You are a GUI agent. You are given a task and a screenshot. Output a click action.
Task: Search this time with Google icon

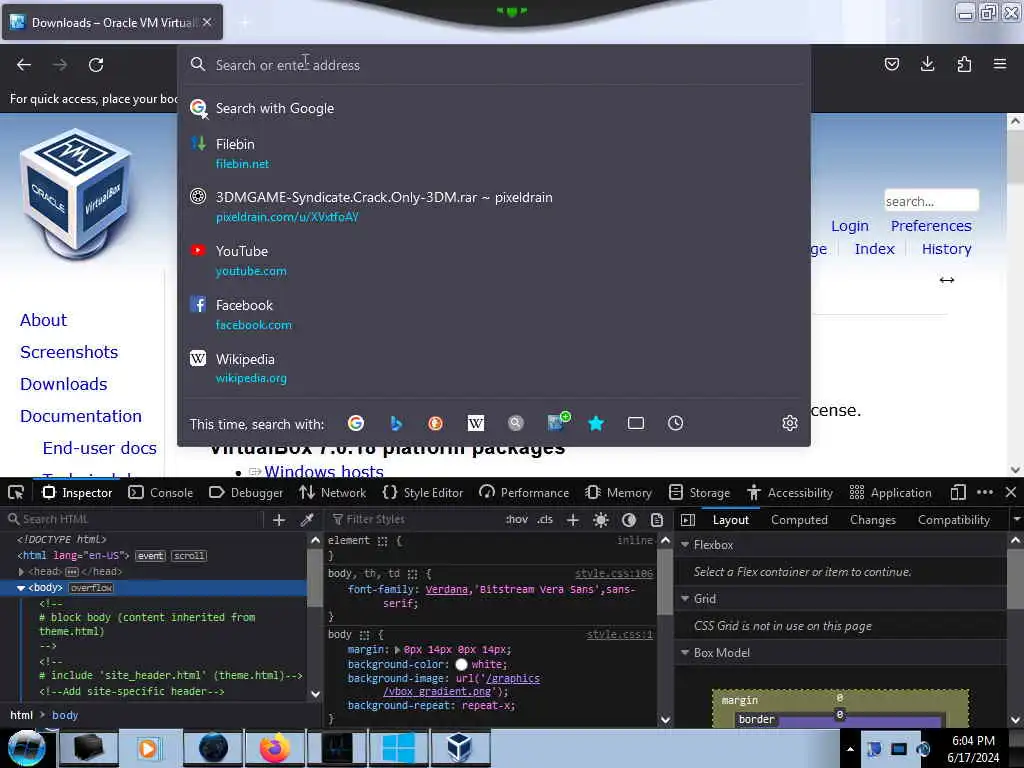click(356, 423)
